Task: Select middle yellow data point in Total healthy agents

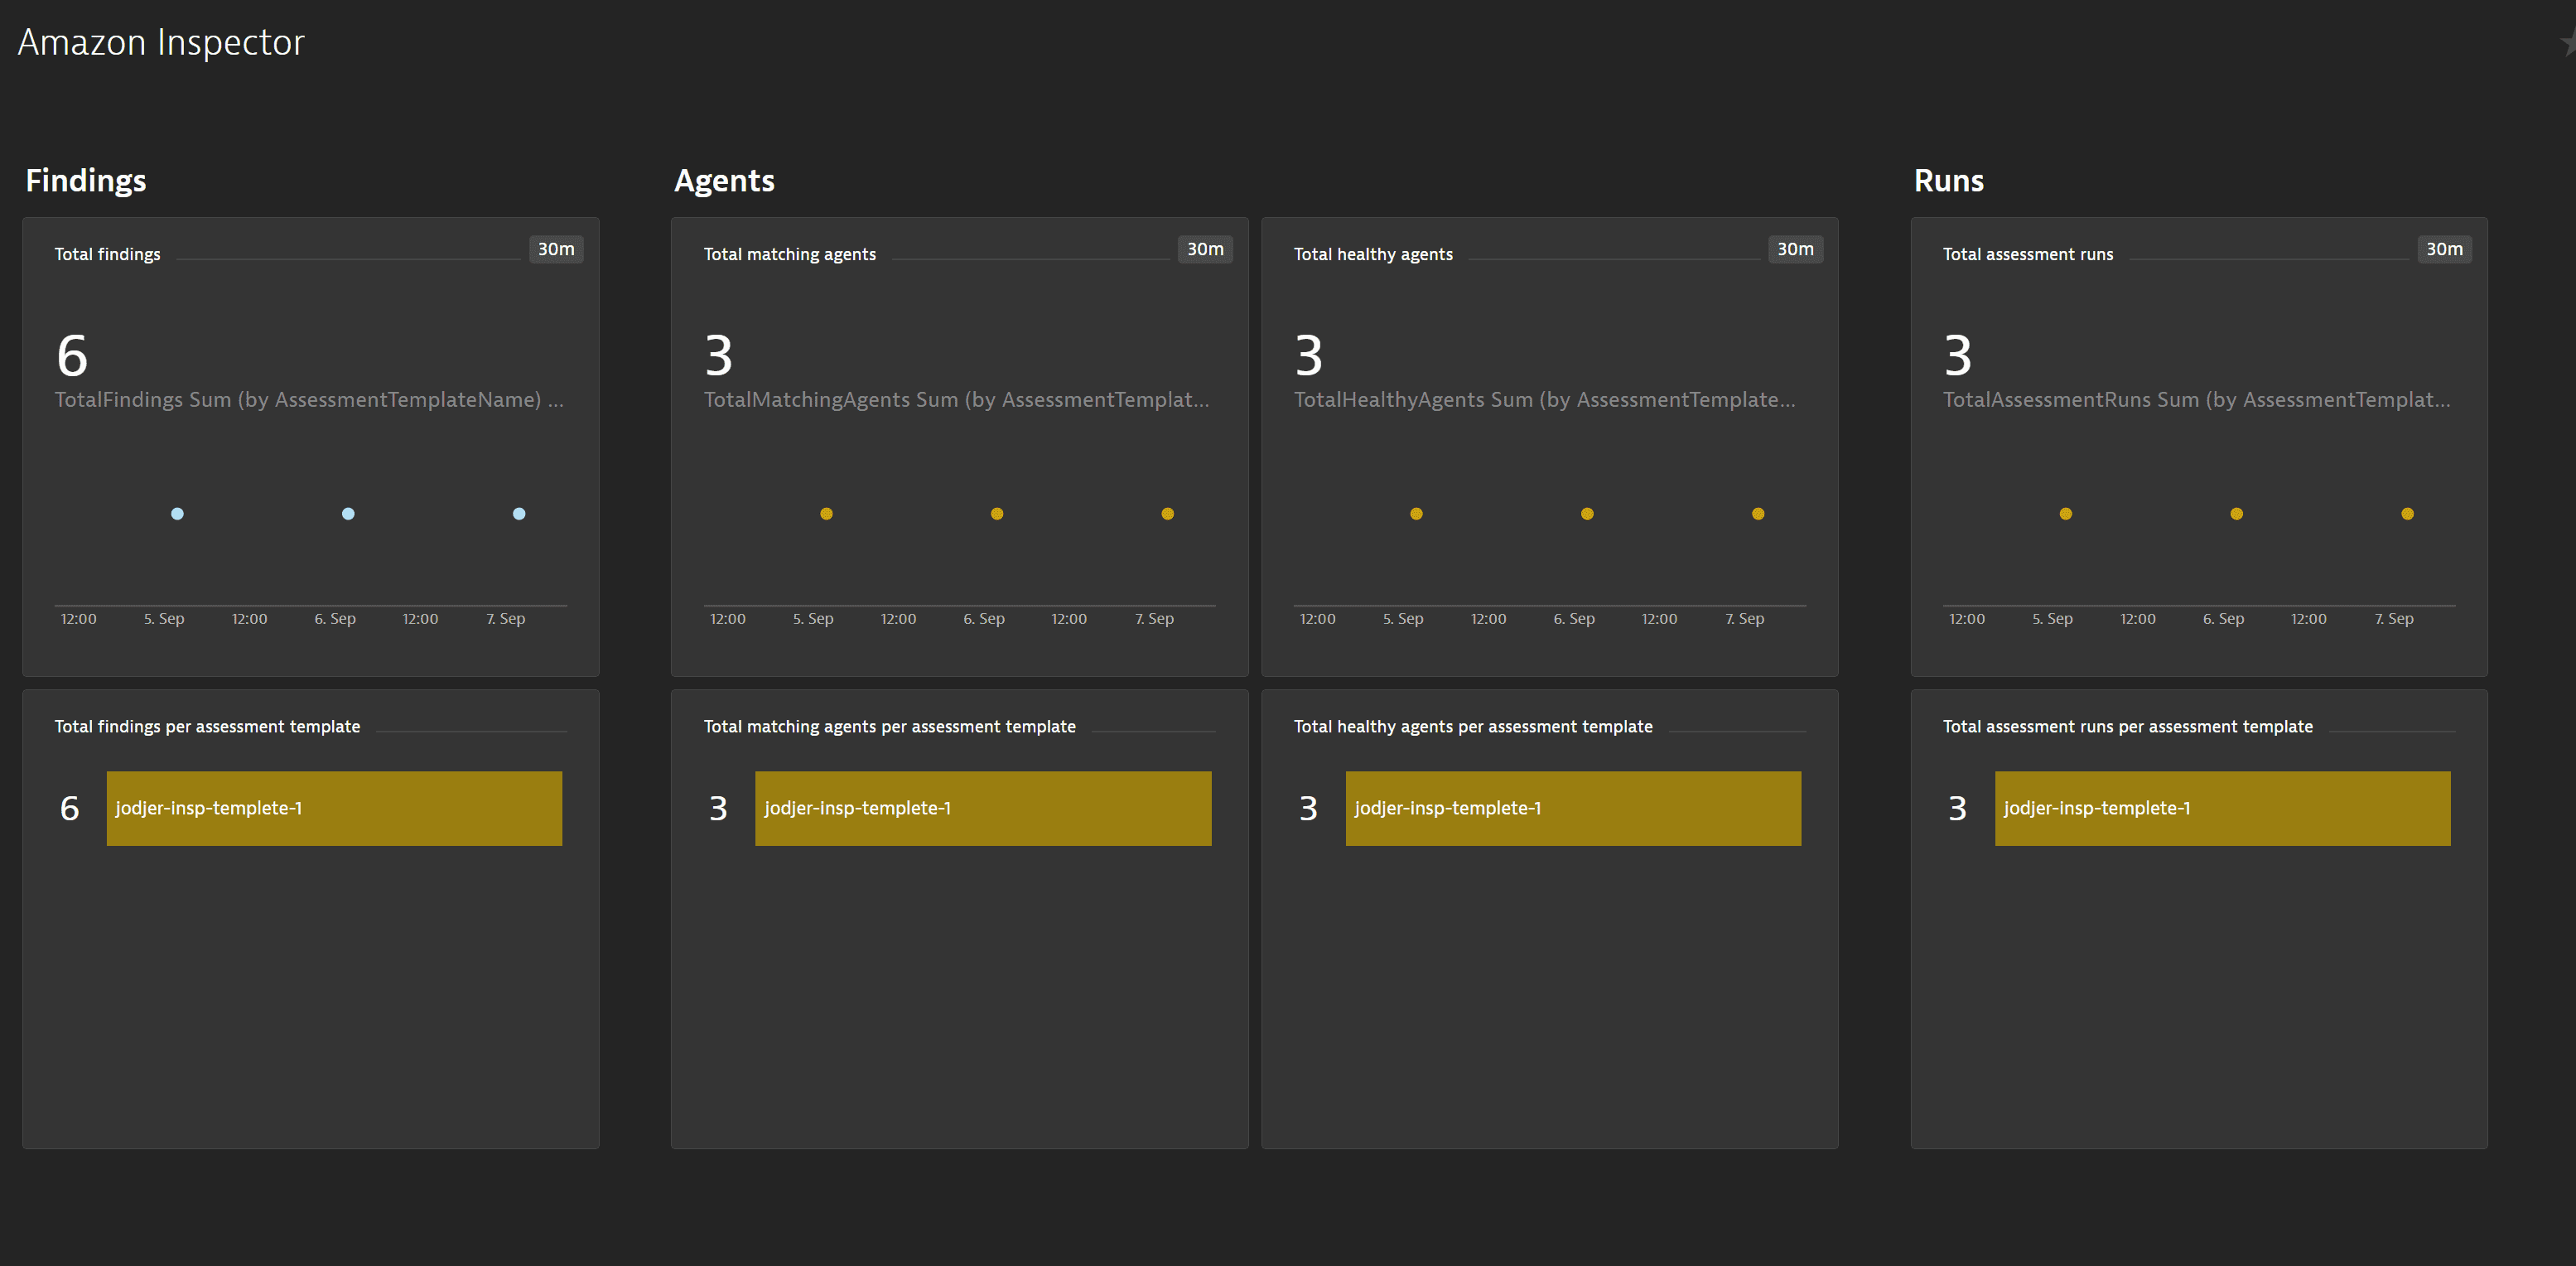Action: click(x=1587, y=514)
